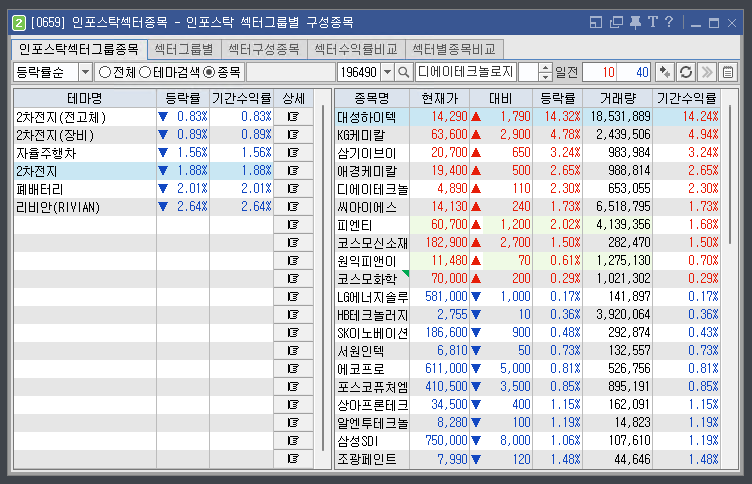Switch to 인포스탁섹터그룹종목 tab
The image size is (752, 484).
tap(79, 49)
